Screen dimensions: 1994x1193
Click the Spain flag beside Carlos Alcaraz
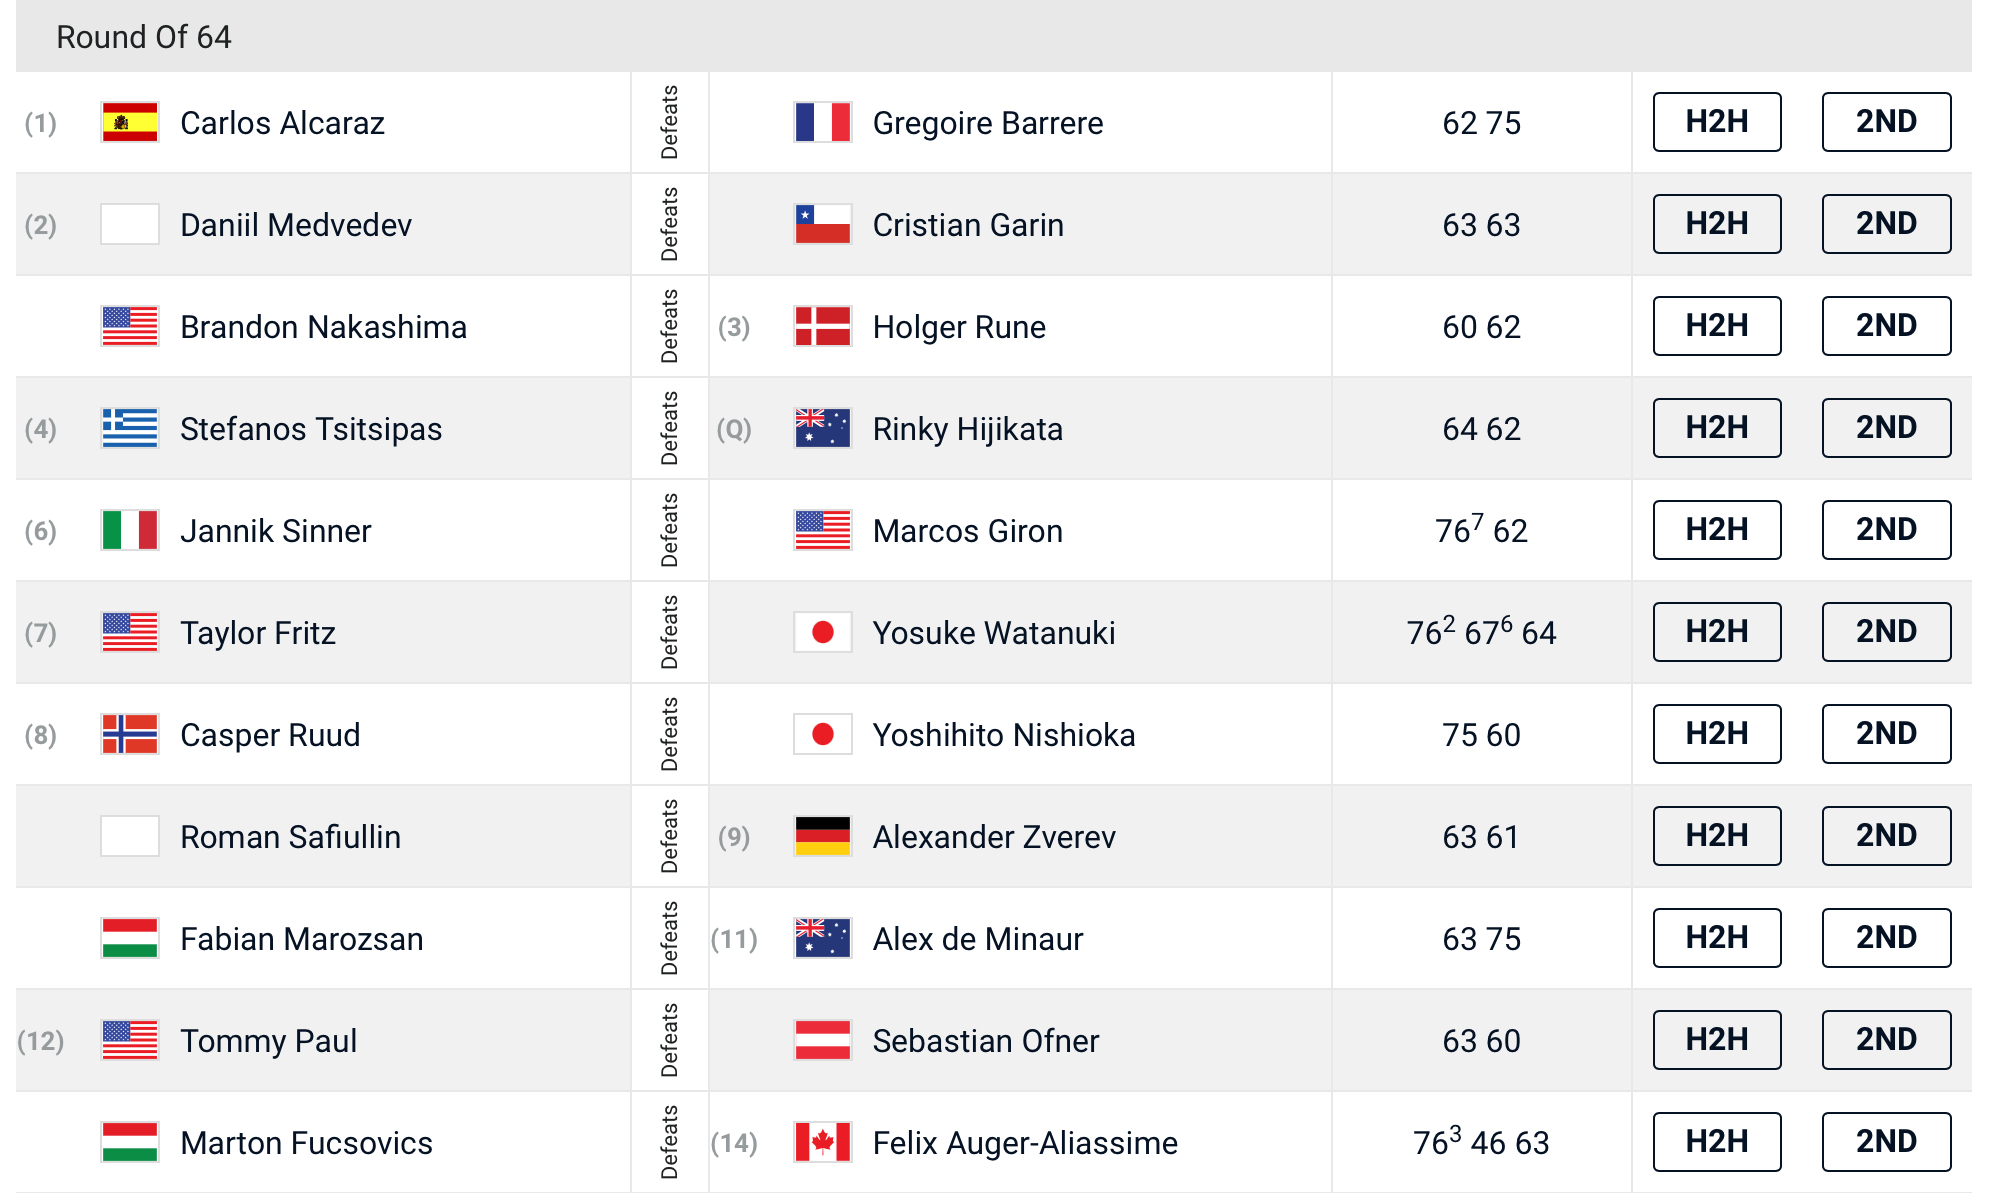click(130, 123)
